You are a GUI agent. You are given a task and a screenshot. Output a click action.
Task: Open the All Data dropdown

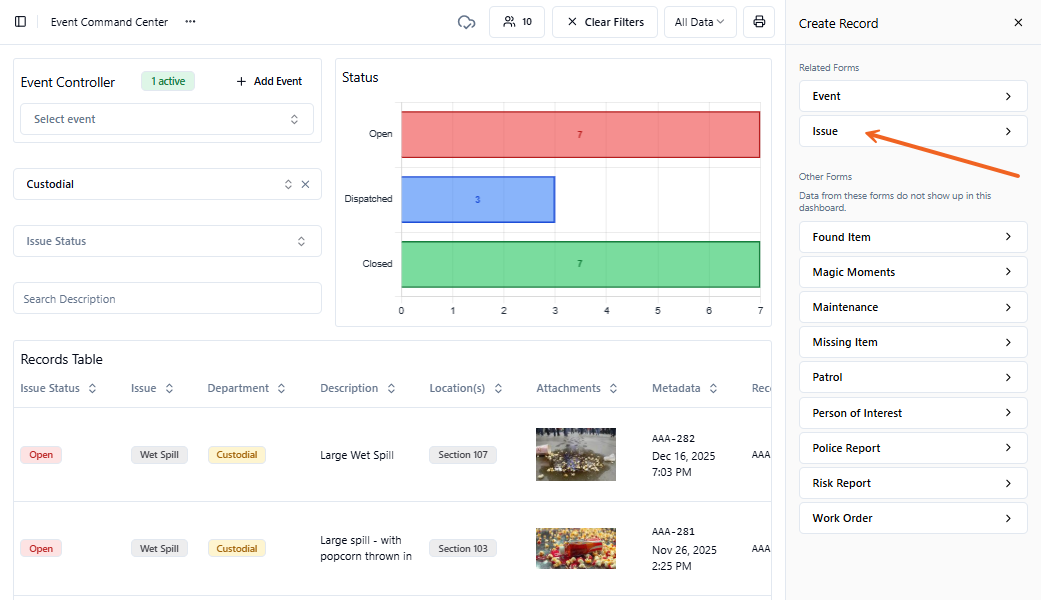point(699,22)
